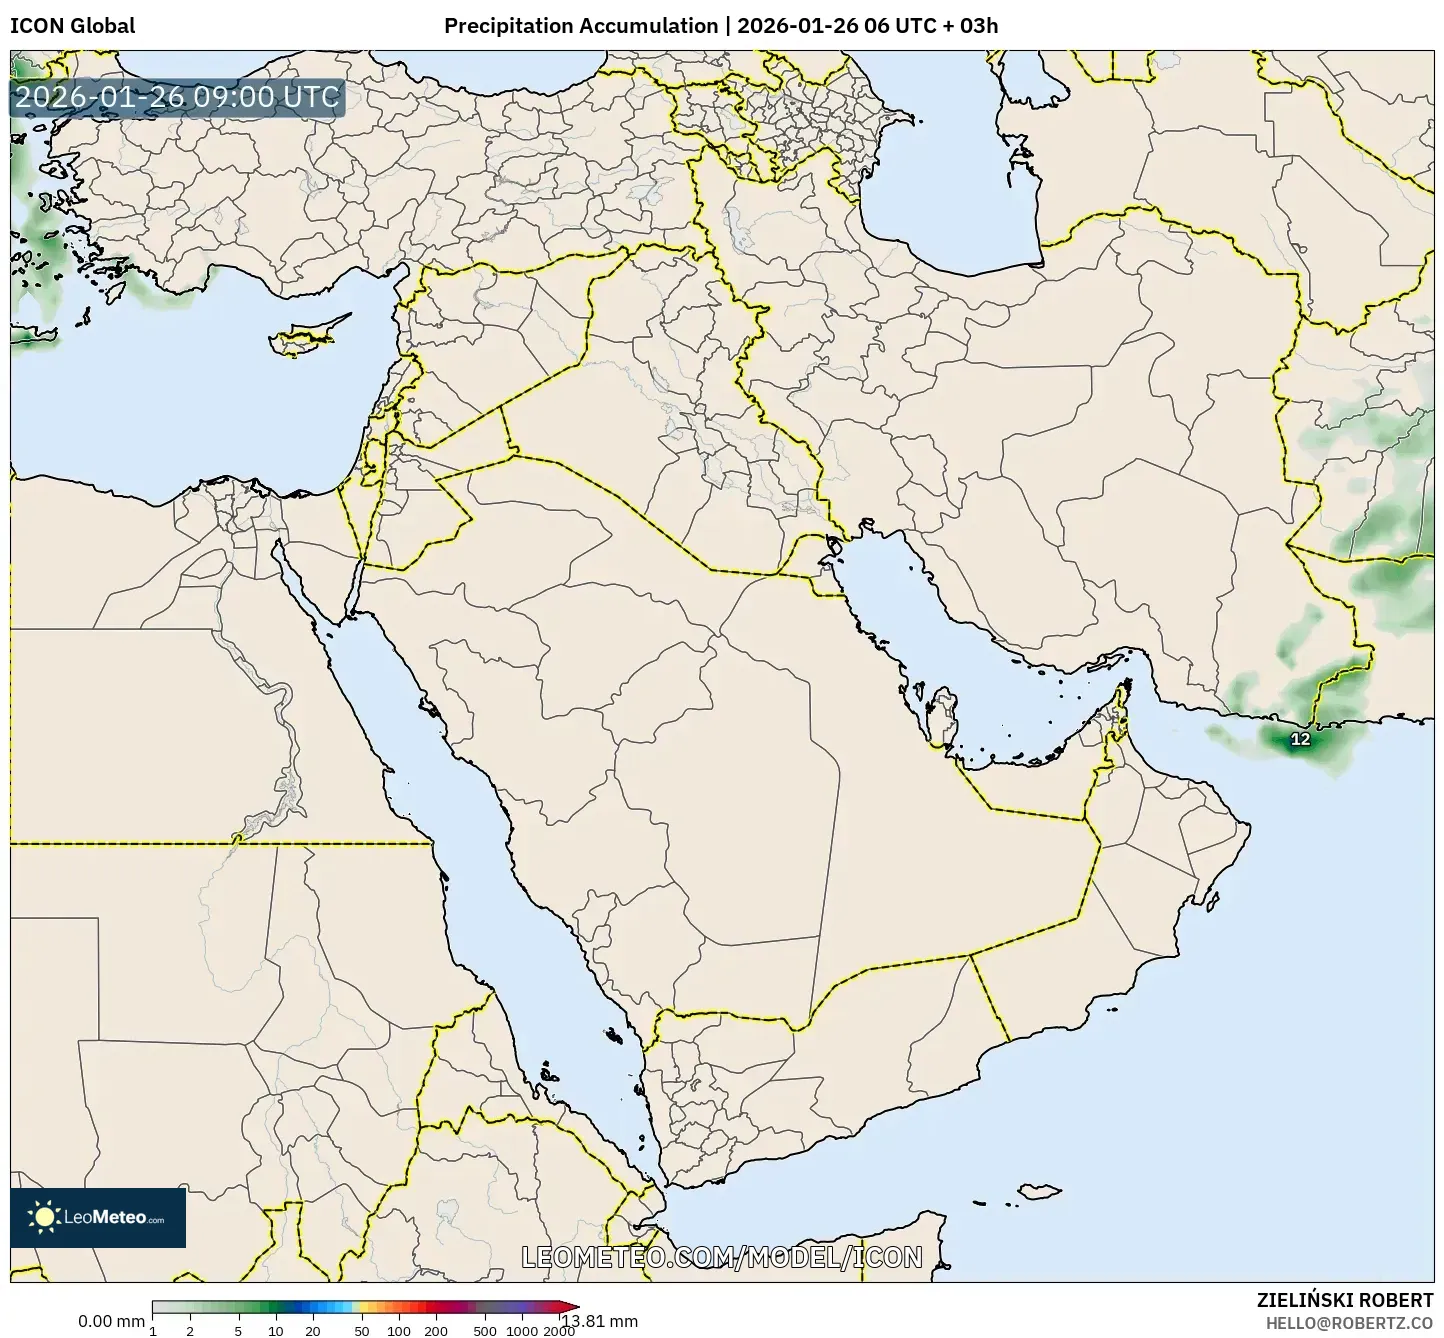Click the ICON Global model title
The image size is (1444, 1338).
(x=72, y=26)
